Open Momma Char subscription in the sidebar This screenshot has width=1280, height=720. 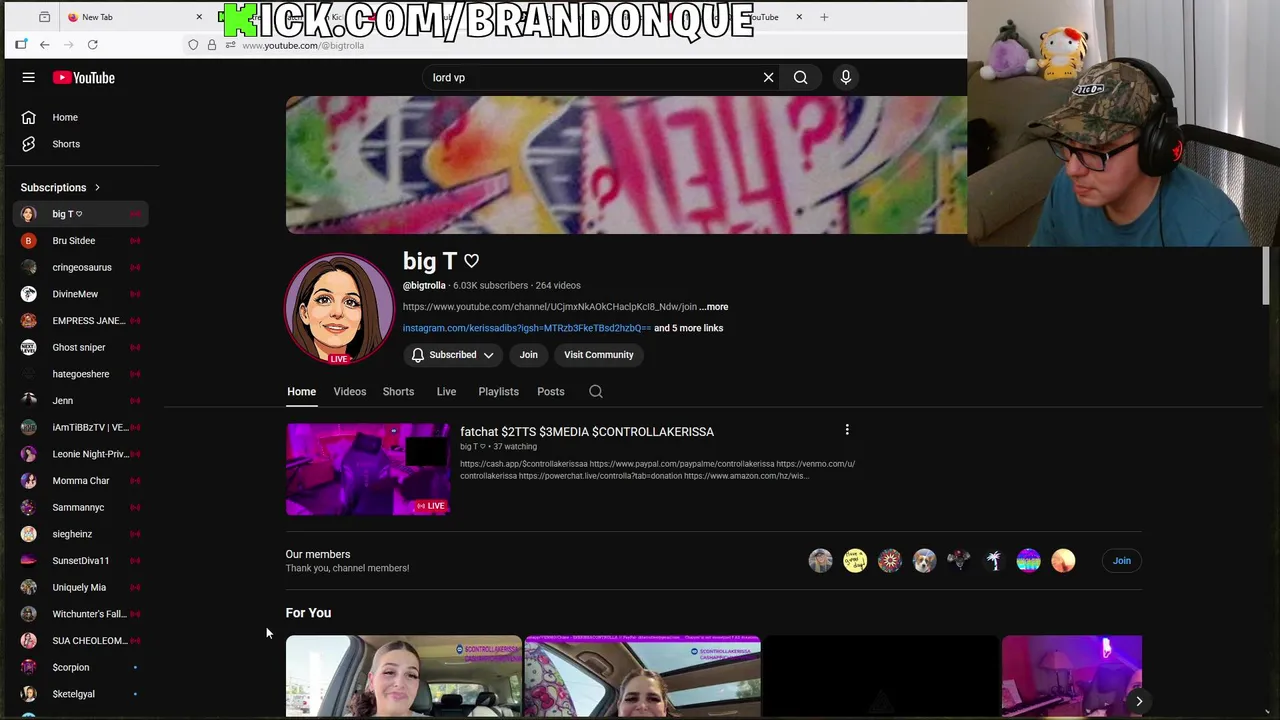click(80, 481)
